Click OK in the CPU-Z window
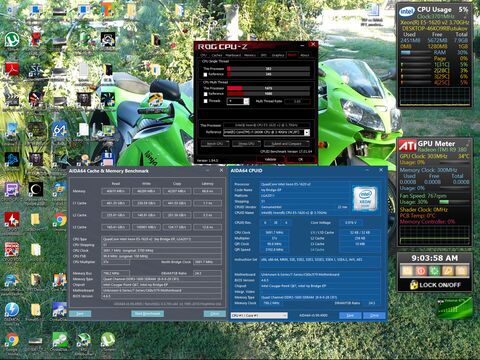The height and width of the screenshot is (360, 480). click(301, 159)
